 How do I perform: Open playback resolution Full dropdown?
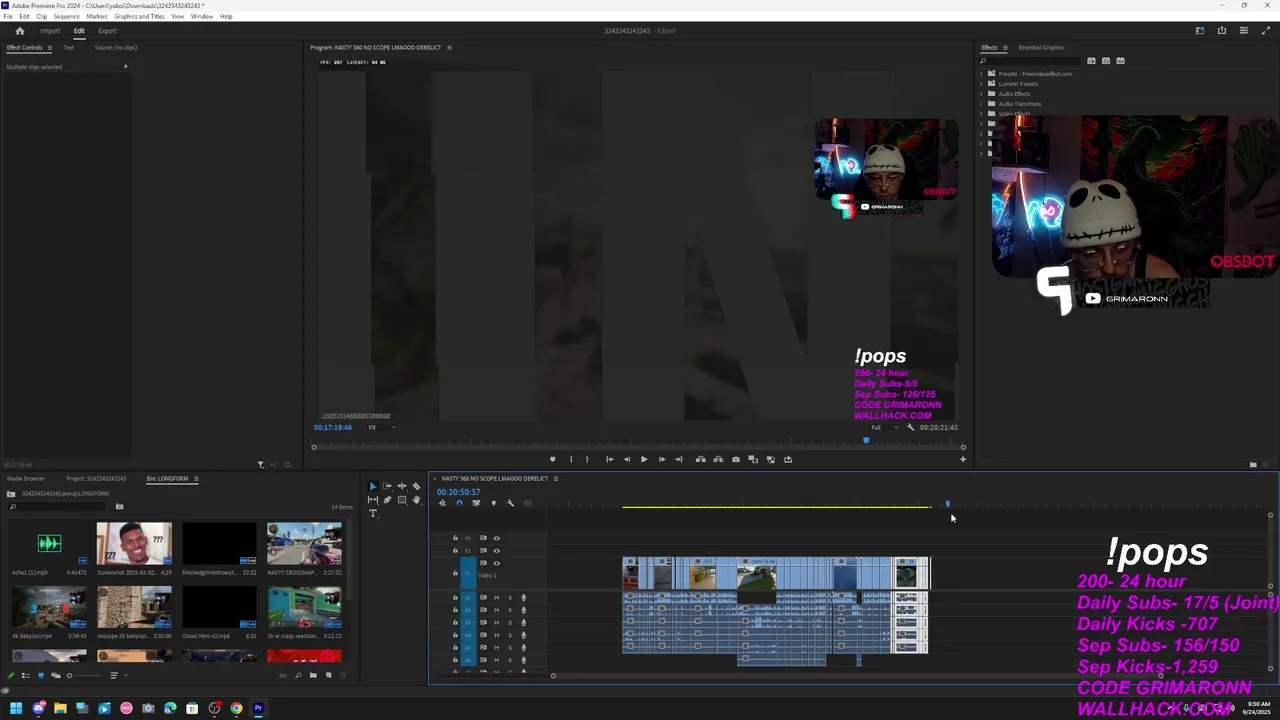tap(882, 427)
